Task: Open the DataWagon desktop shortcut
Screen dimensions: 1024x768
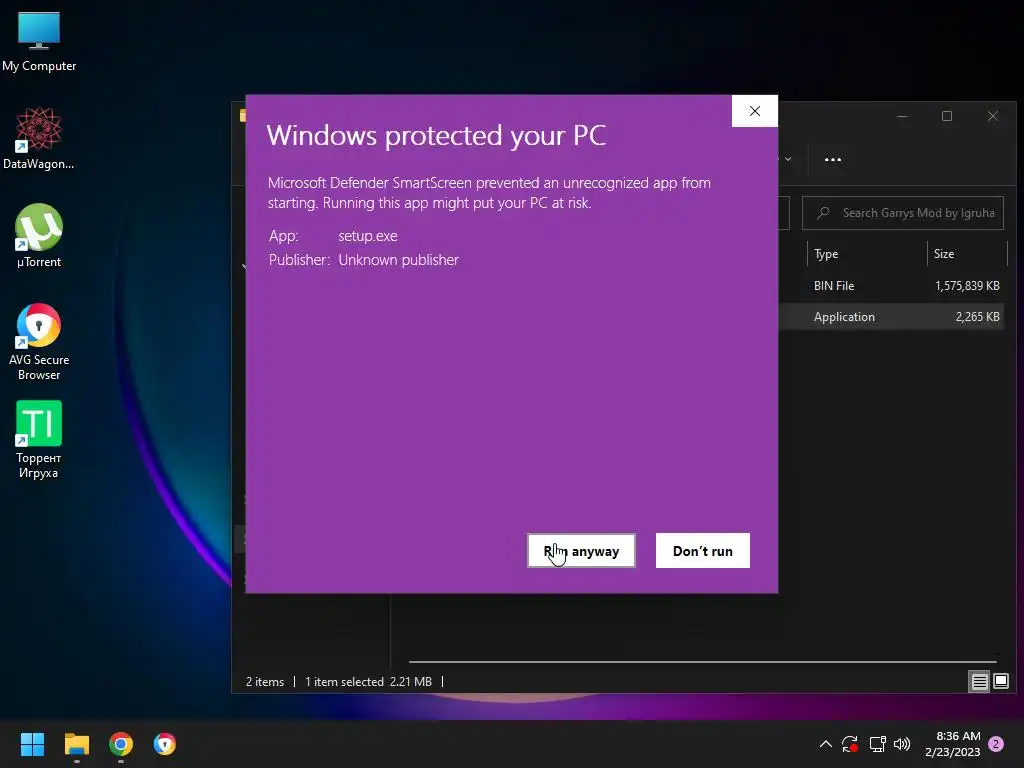Action: (39, 139)
